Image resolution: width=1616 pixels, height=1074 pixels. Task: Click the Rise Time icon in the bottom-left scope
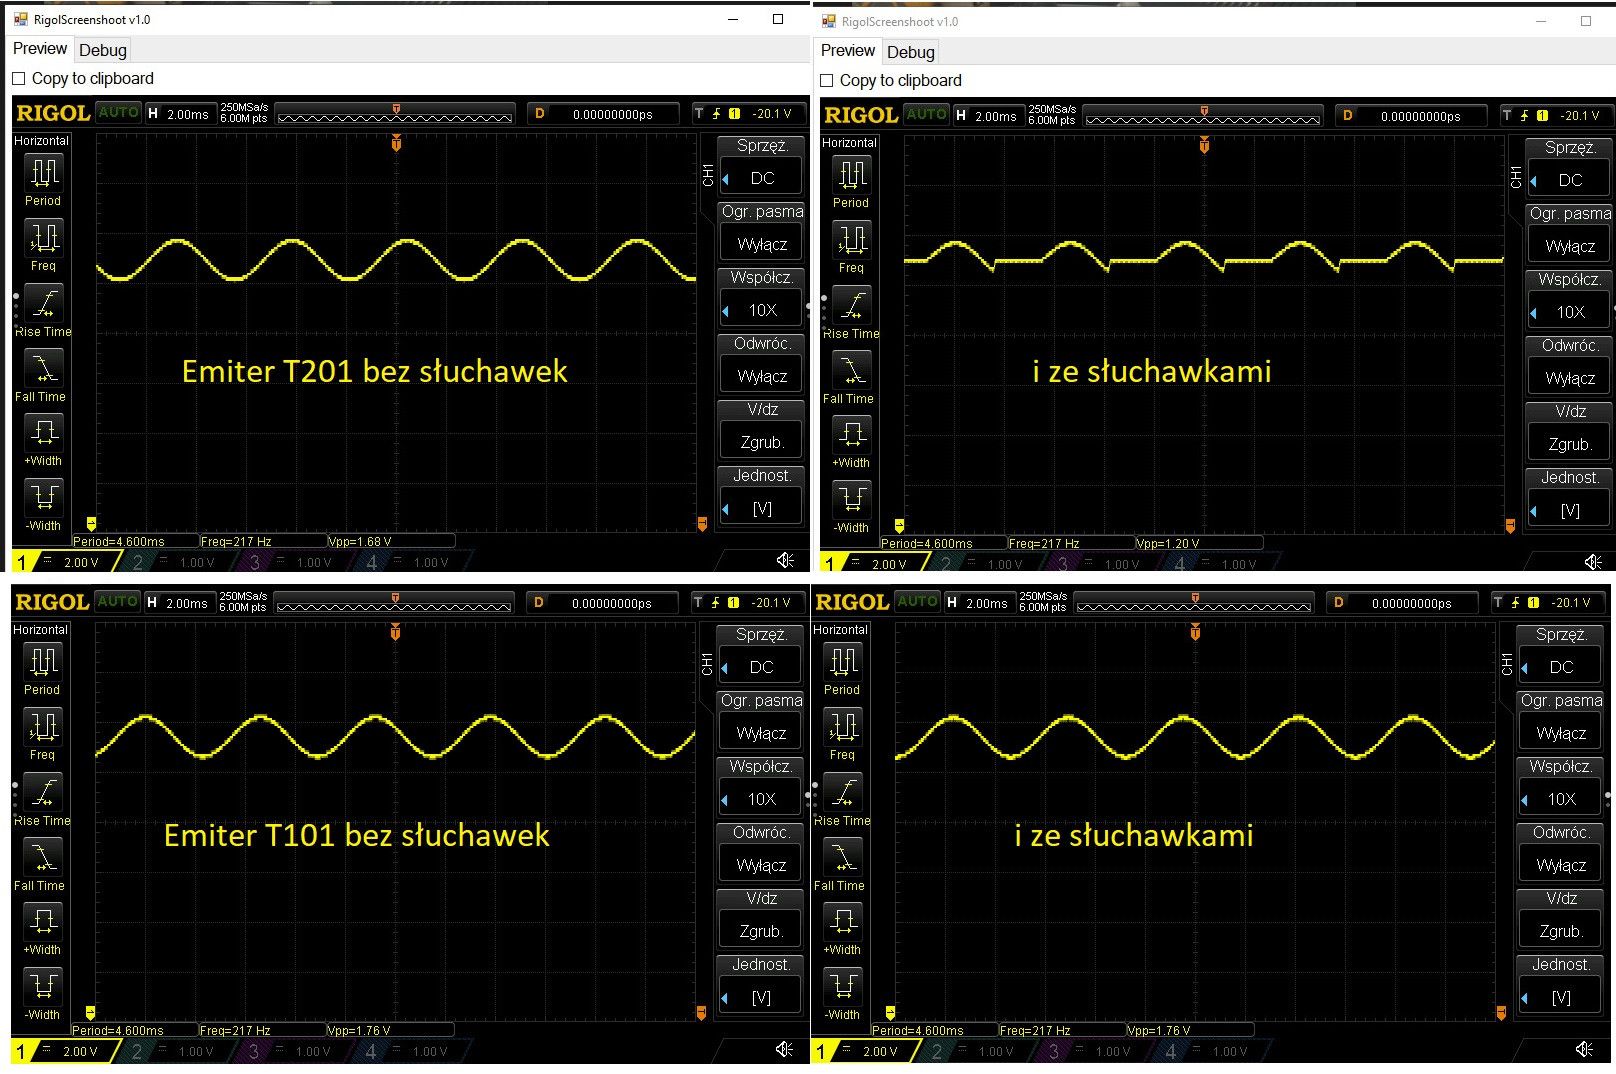coord(43,792)
